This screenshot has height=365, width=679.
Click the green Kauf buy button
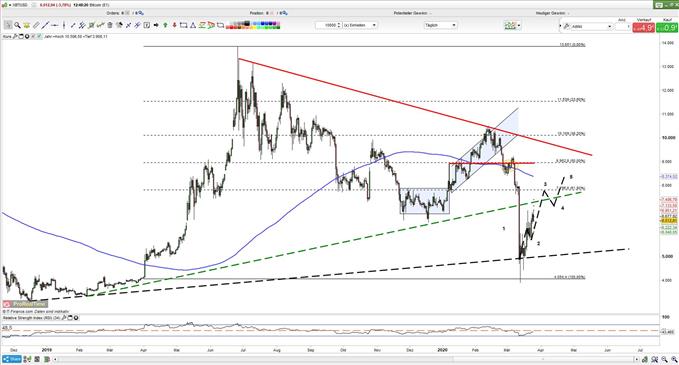(667, 27)
